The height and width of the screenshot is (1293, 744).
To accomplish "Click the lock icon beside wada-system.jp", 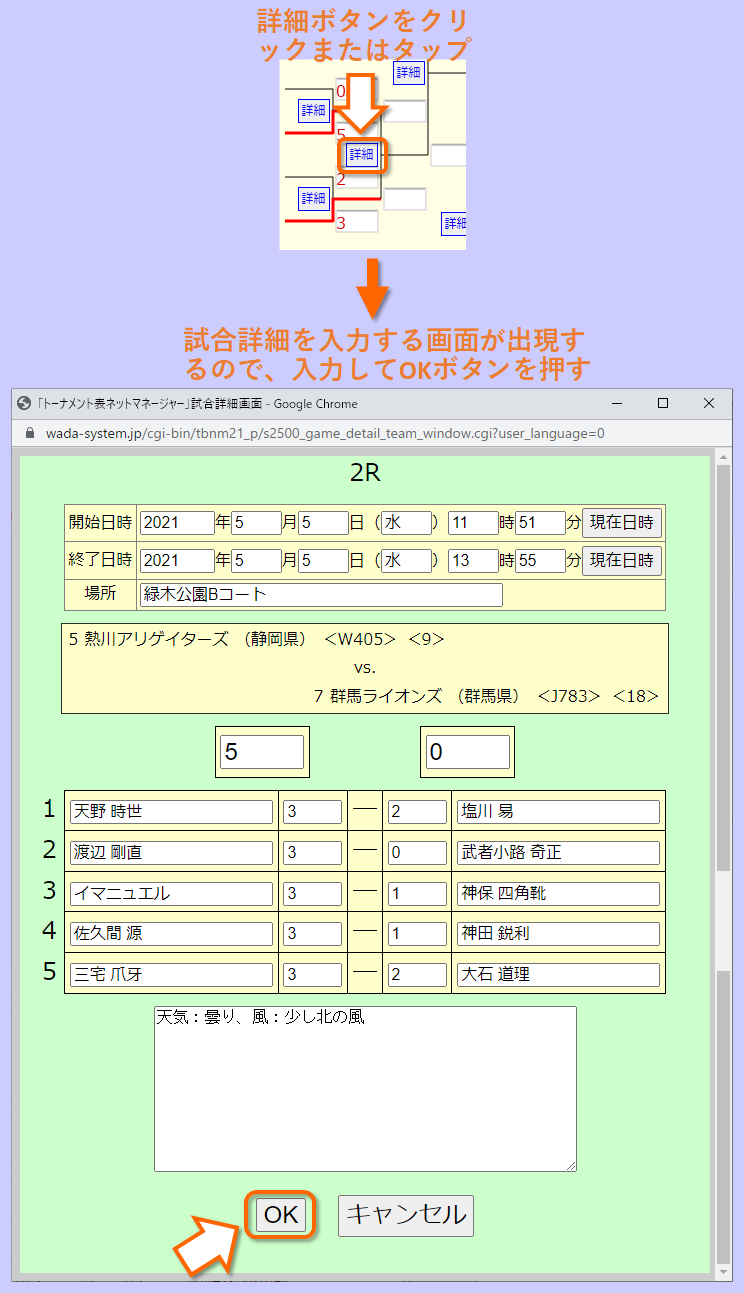I will (x=28, y=433).
